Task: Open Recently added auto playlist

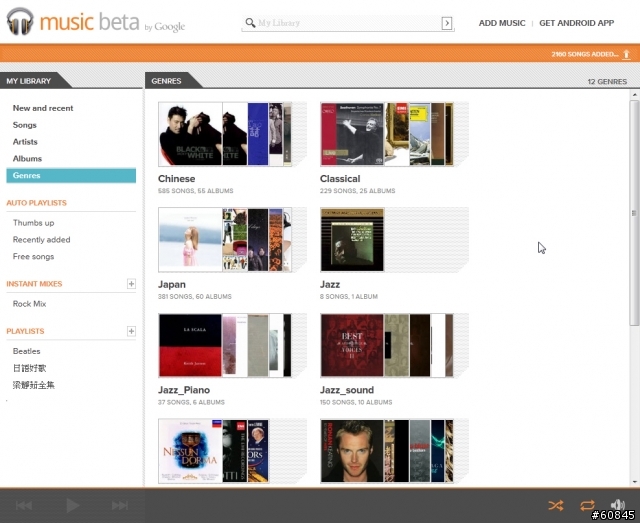Action: point(41,240)
